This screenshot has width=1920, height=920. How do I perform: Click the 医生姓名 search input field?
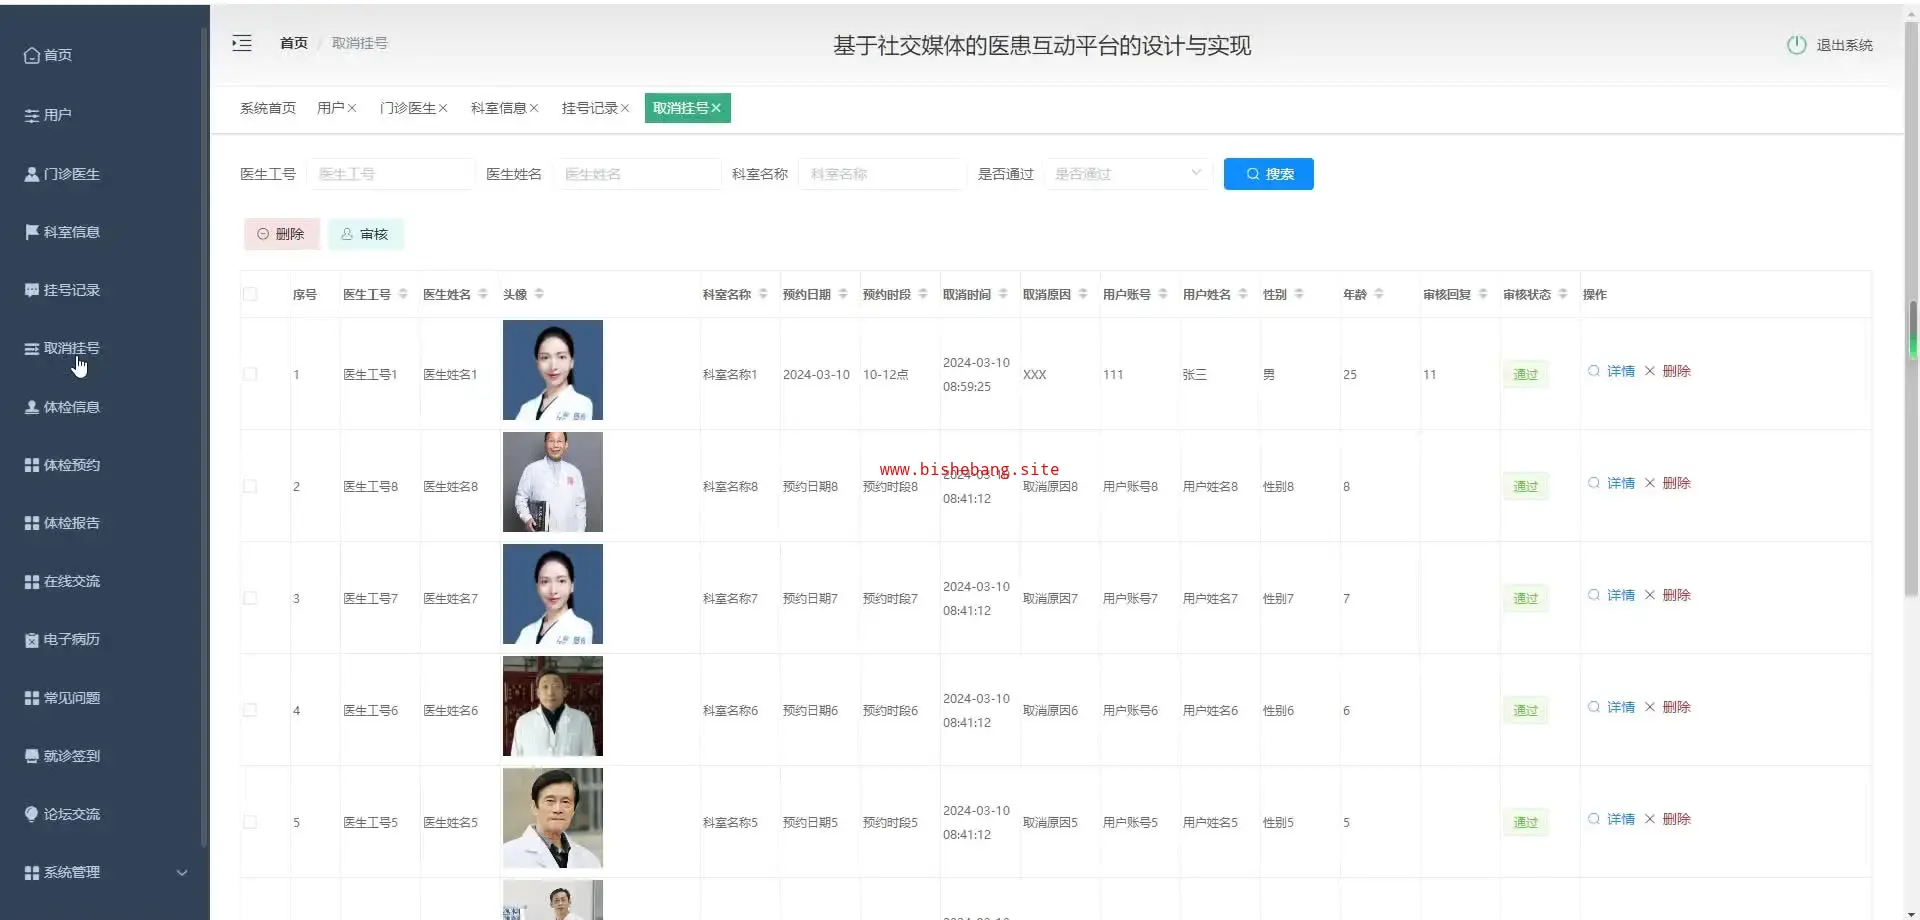pyautogui.click(x=637, y=174)
